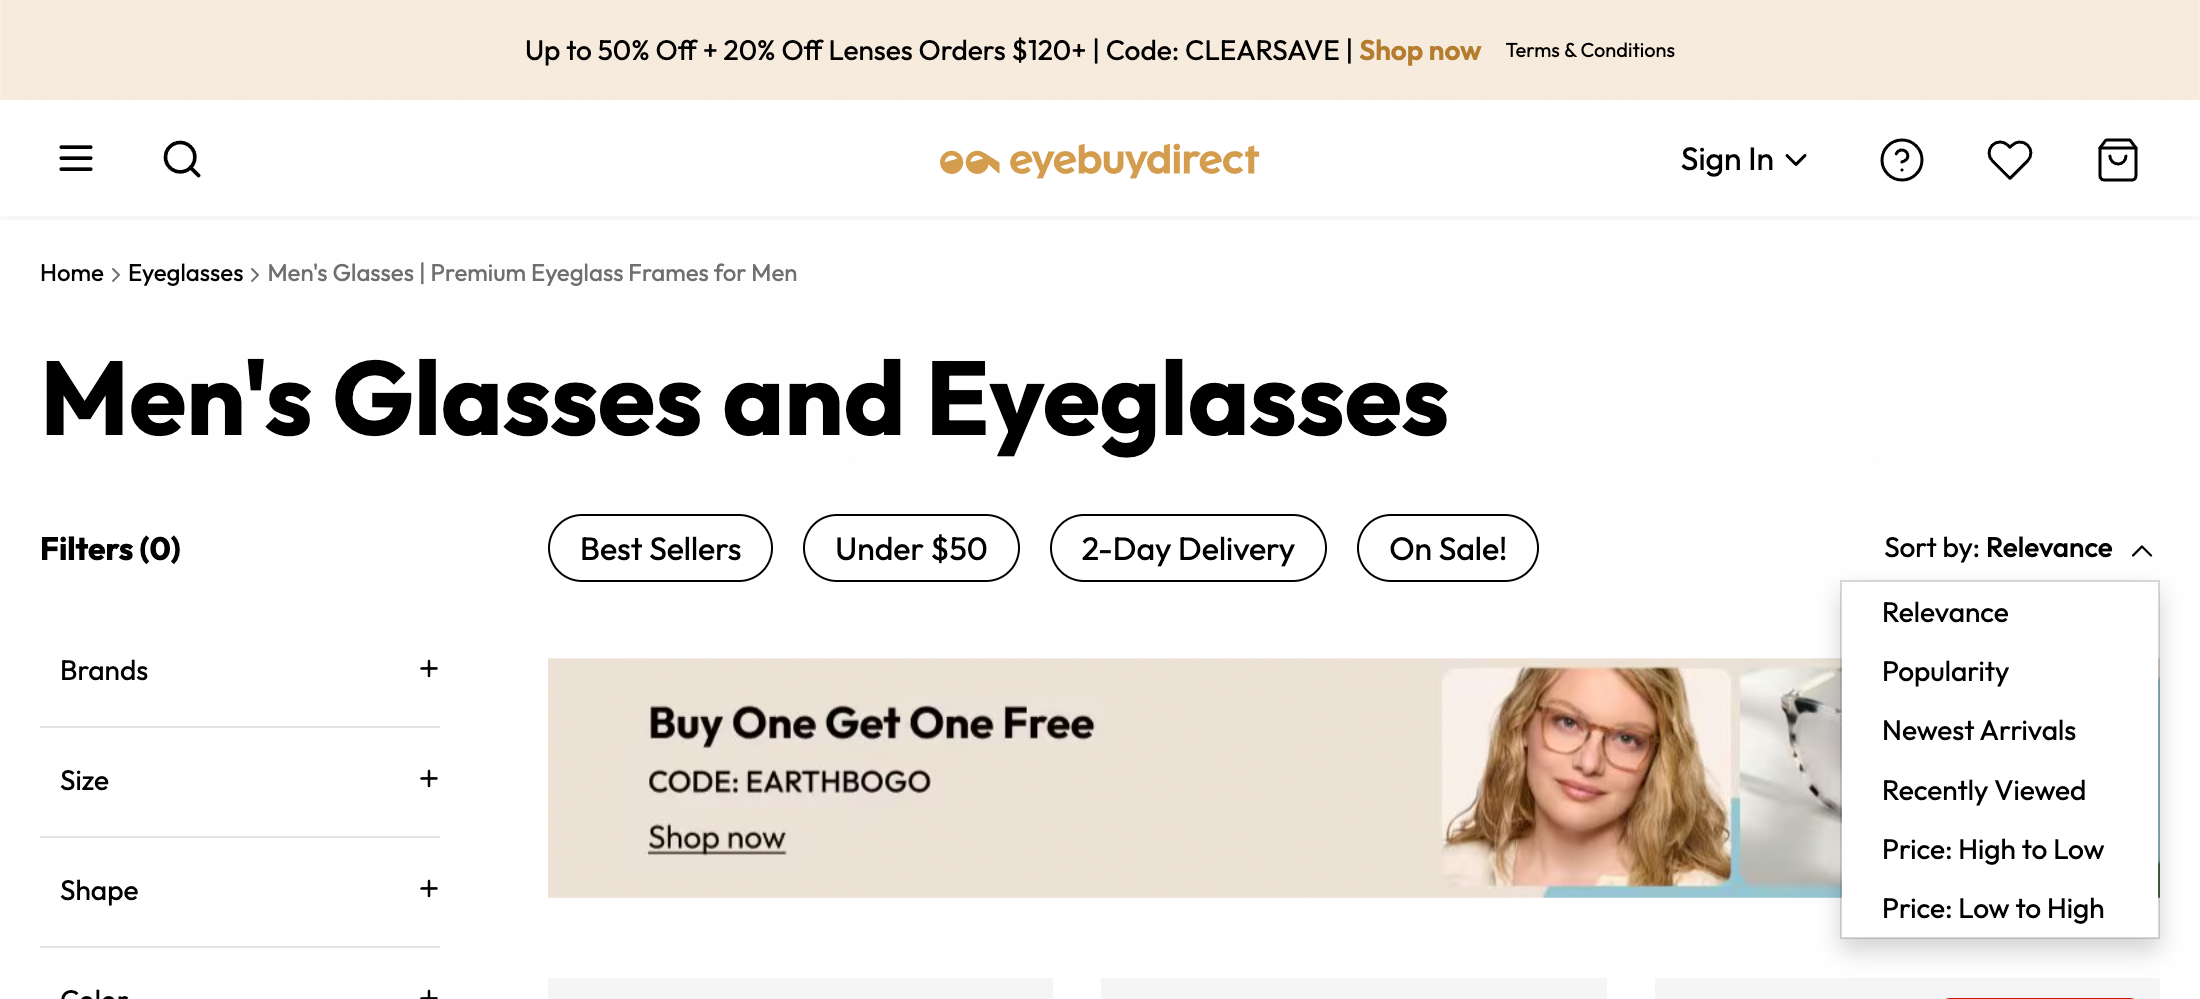Open the shopping bag cart
This screenshot has height=999, width=2200.
point(2117,160)
